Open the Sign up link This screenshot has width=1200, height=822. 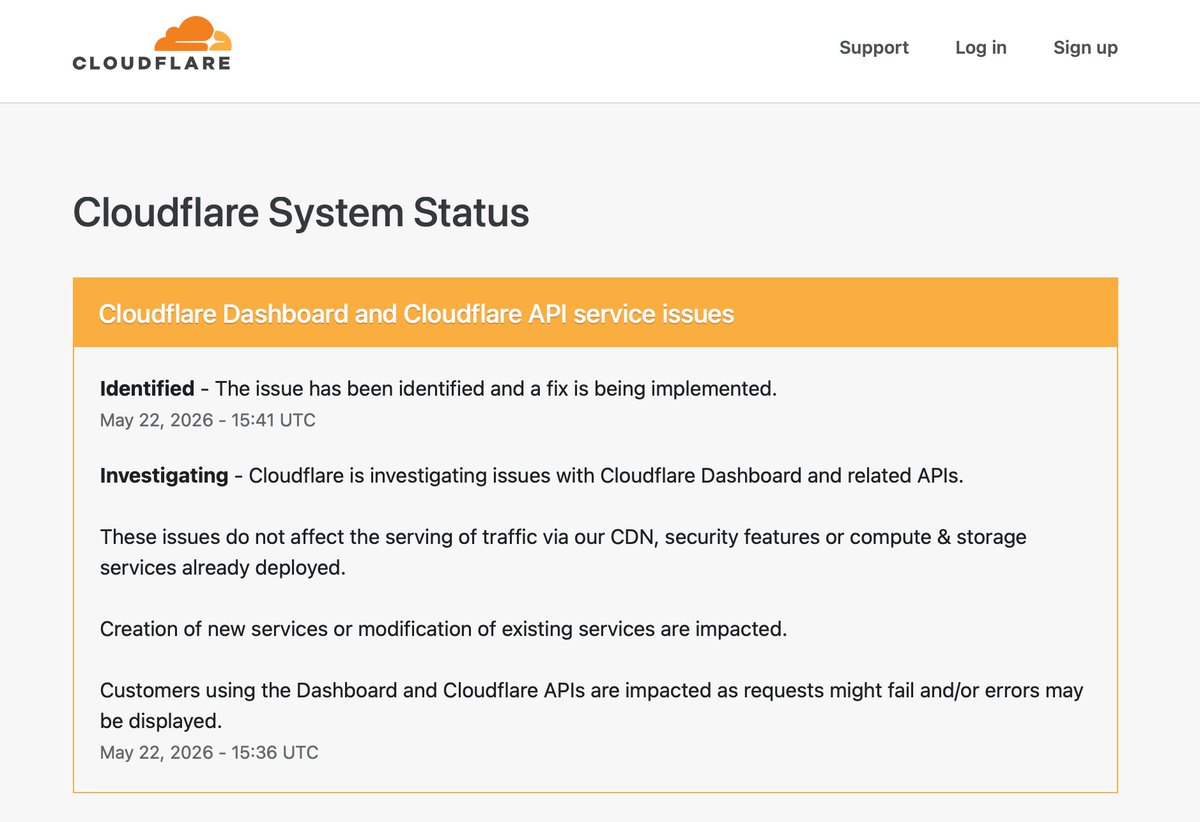[1085, 47]
